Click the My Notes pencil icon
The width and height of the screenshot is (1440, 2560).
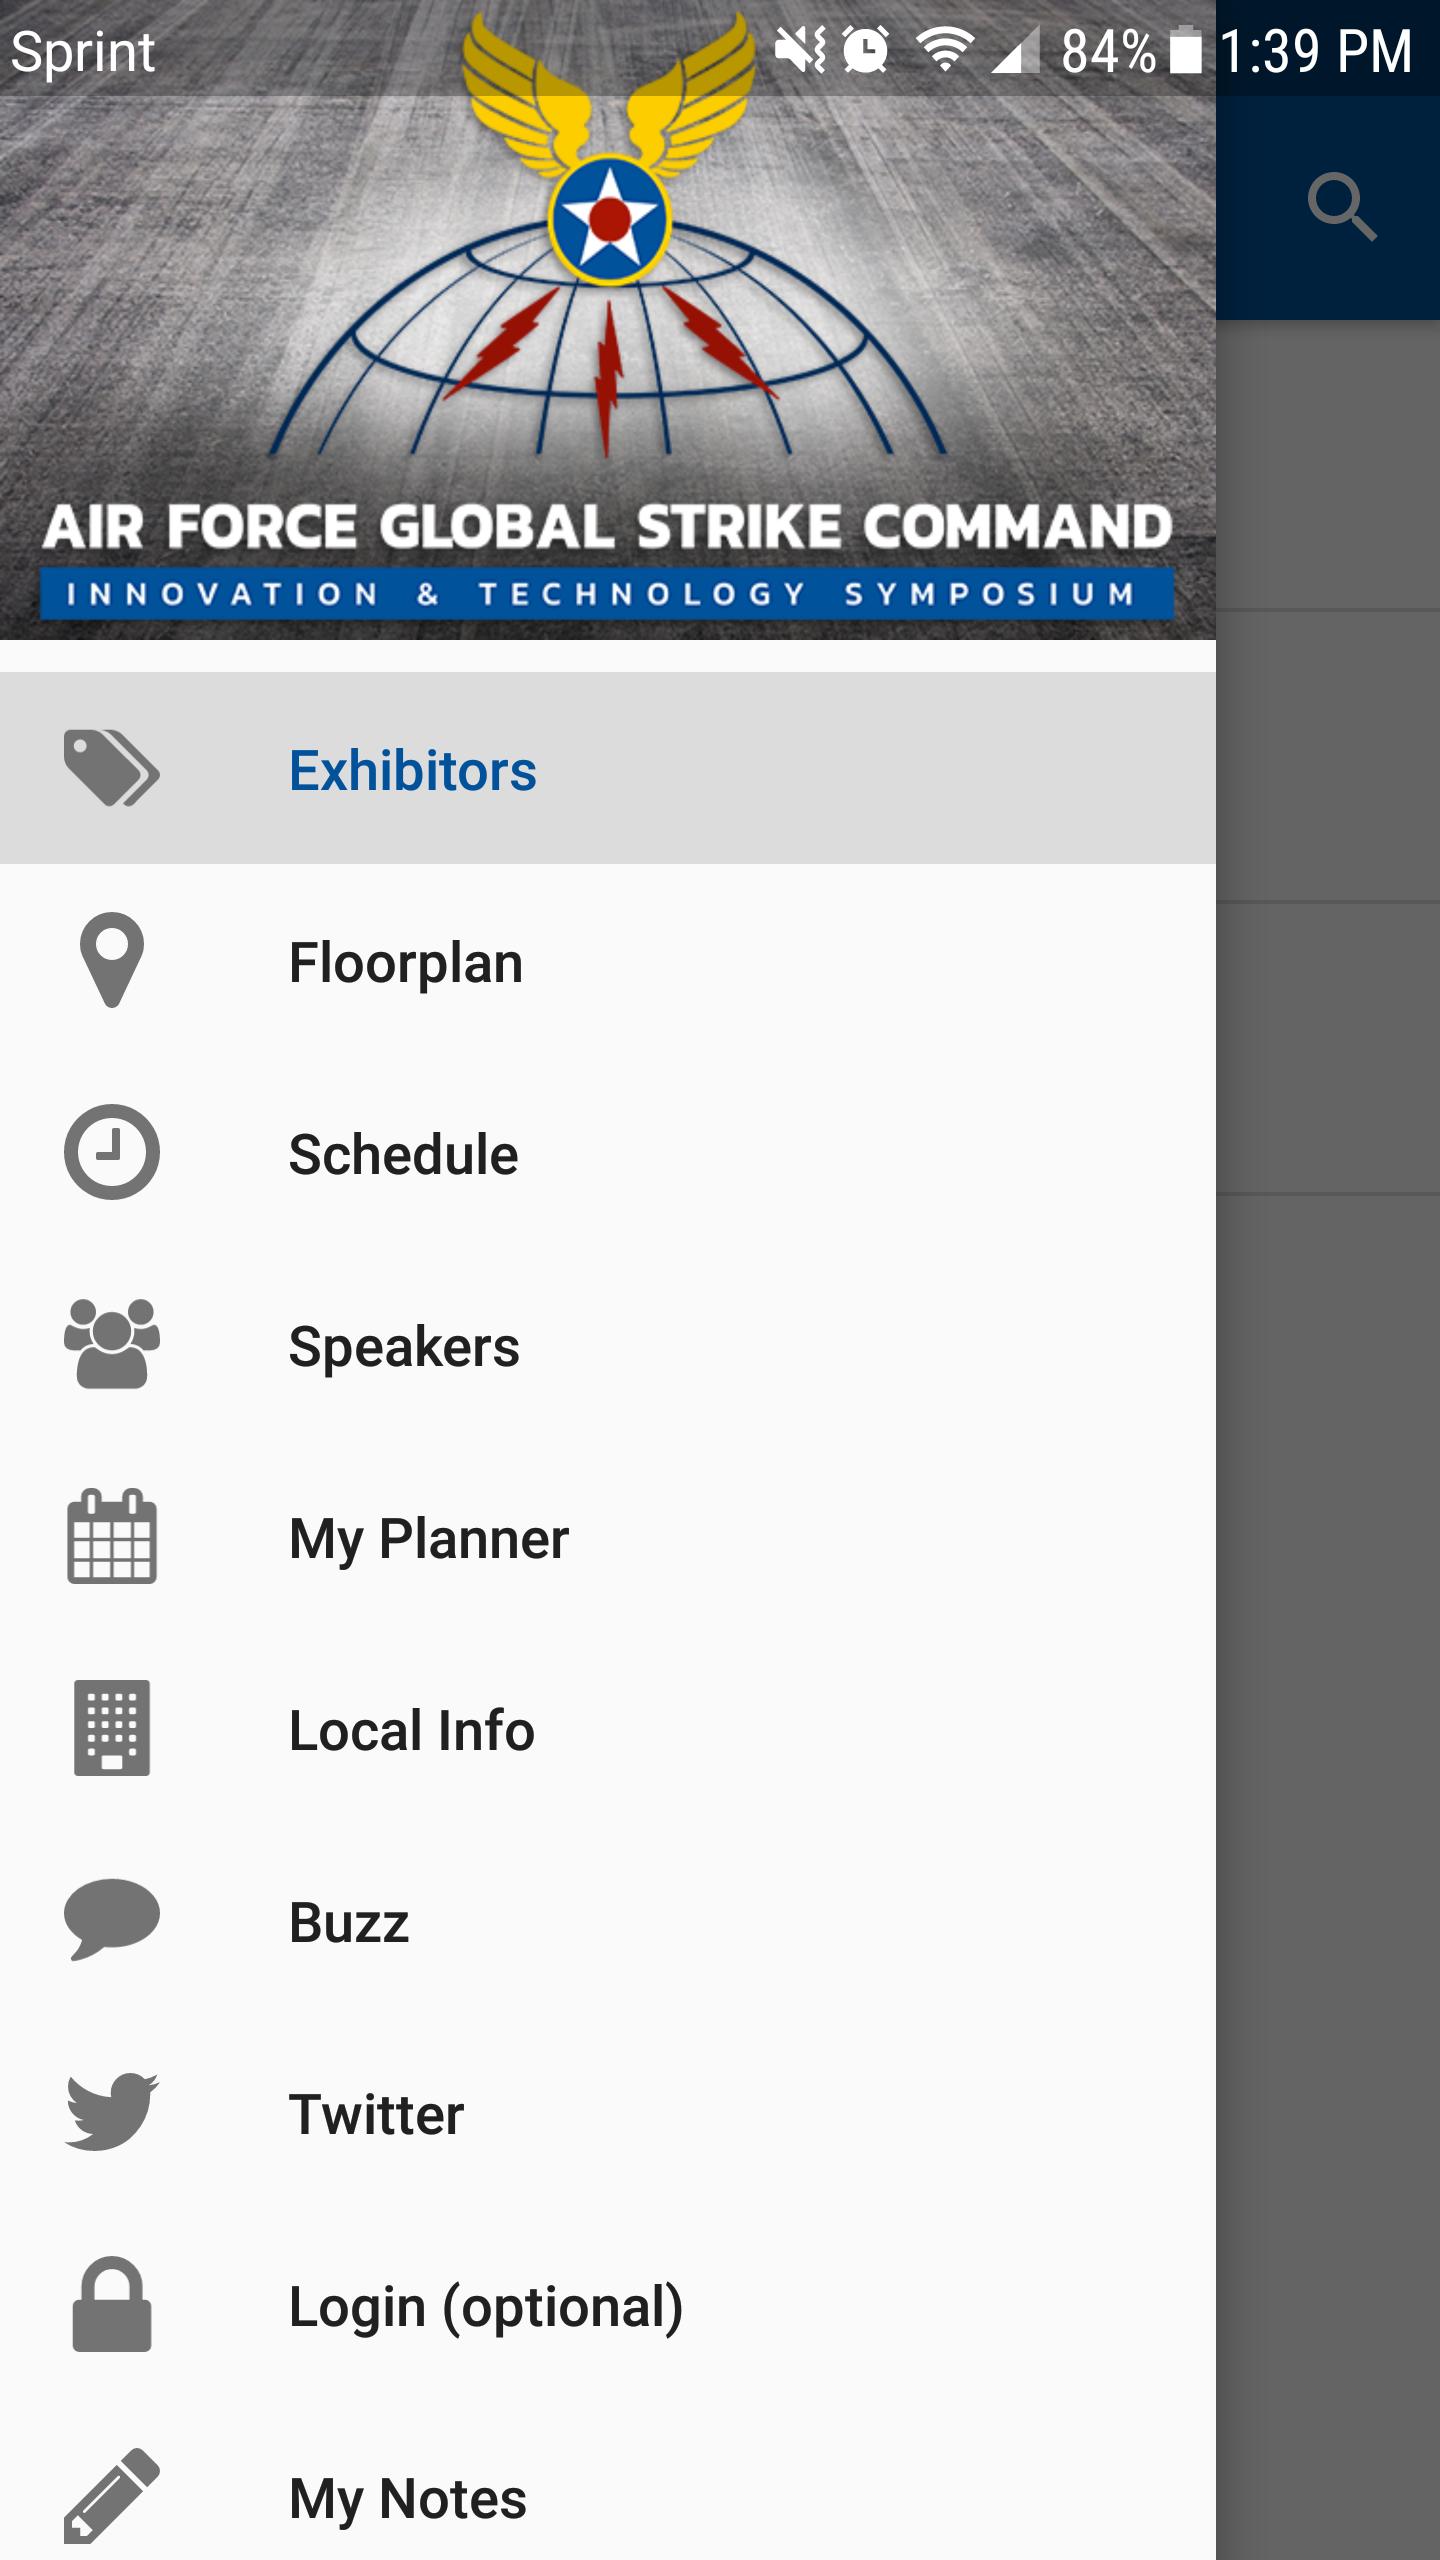(111, 2495)
